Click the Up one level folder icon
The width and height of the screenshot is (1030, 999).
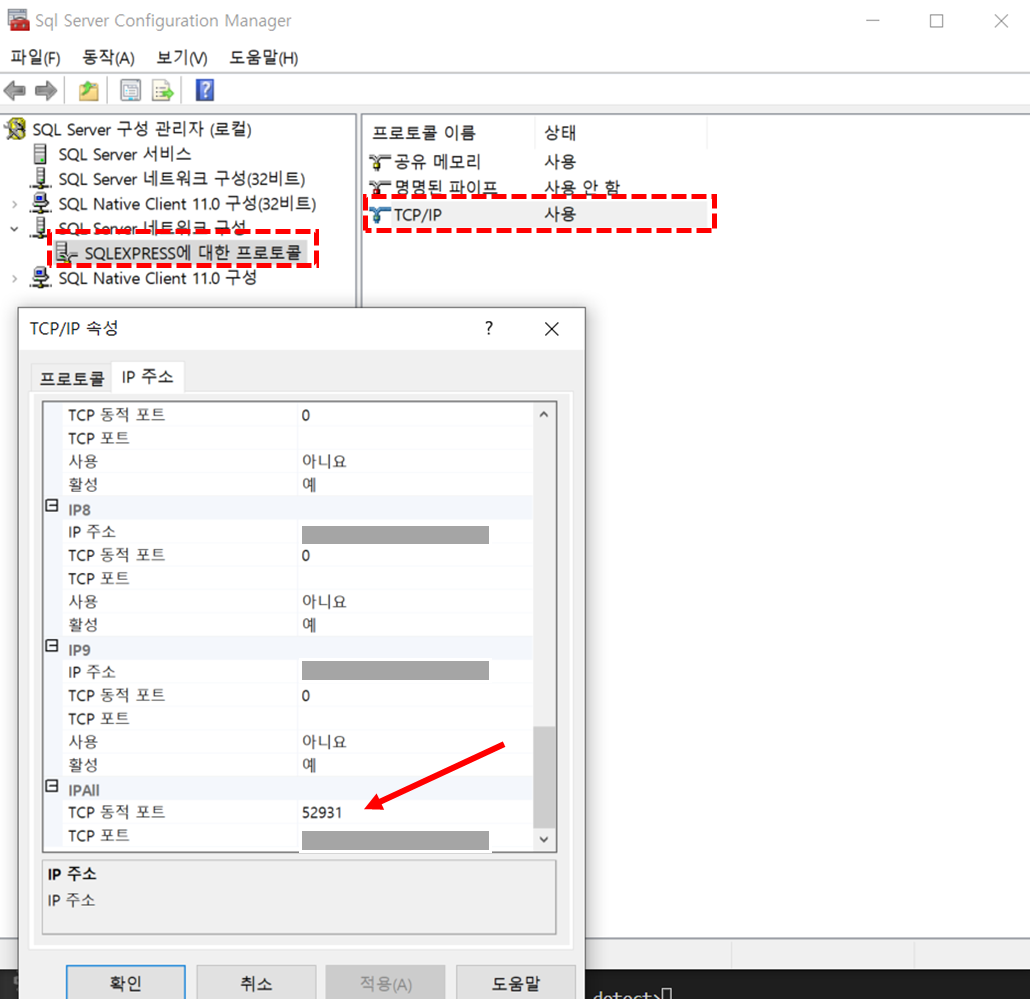pyautogui.click(x=89, y=91)
